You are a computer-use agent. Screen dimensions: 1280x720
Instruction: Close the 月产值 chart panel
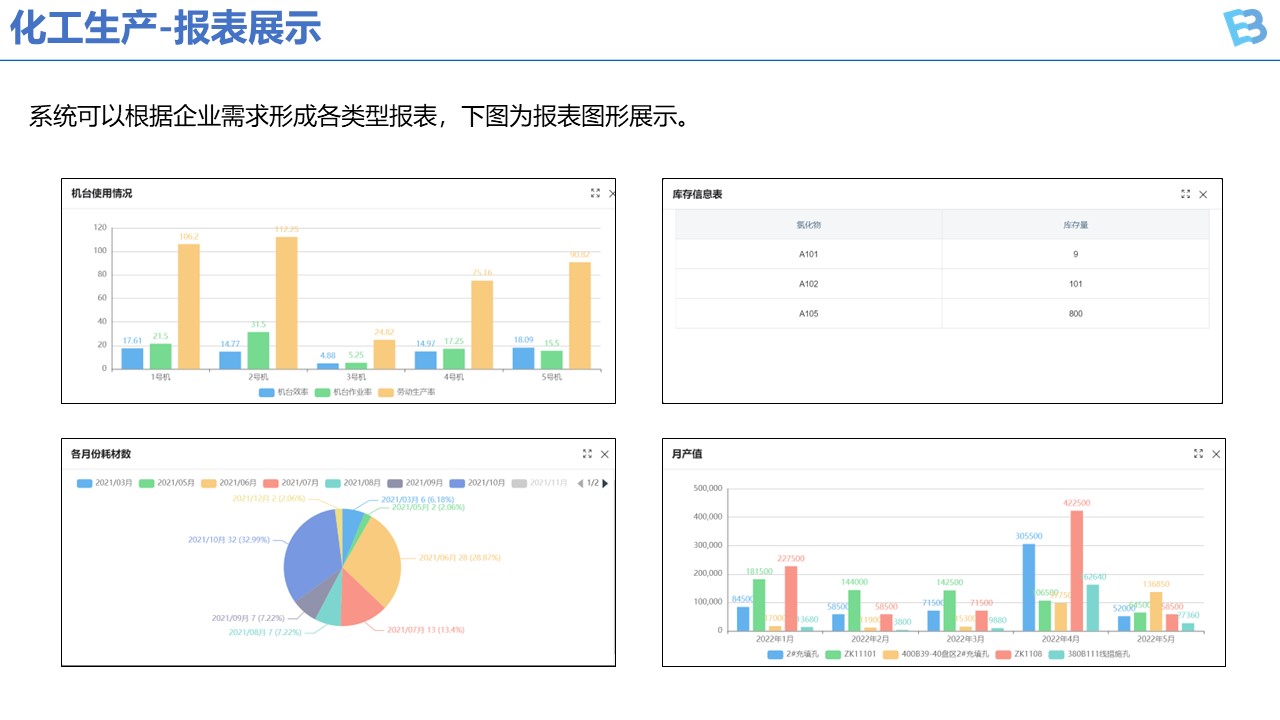click(x=1216, y=454)
